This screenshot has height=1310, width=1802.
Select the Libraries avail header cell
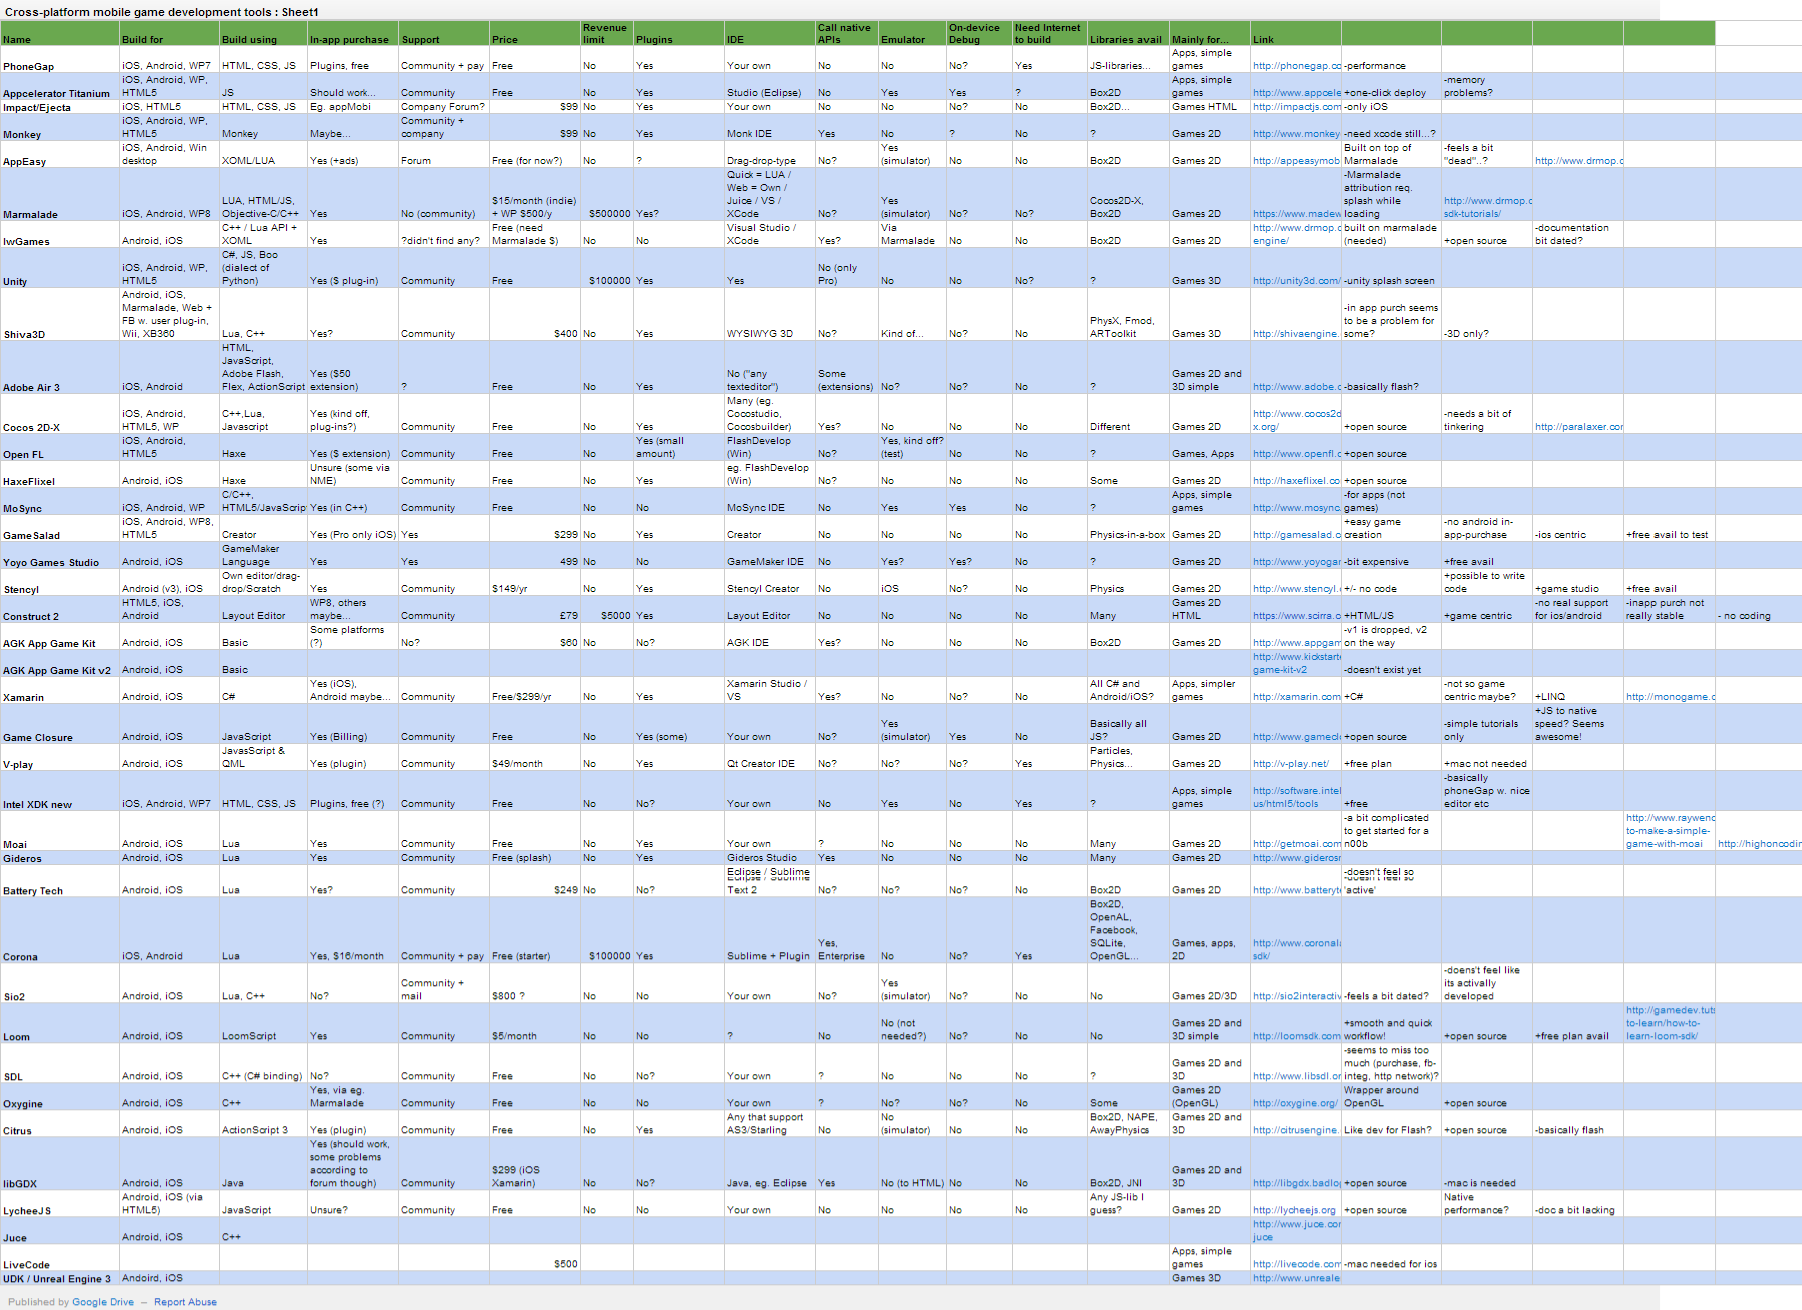pos(1125,40)
